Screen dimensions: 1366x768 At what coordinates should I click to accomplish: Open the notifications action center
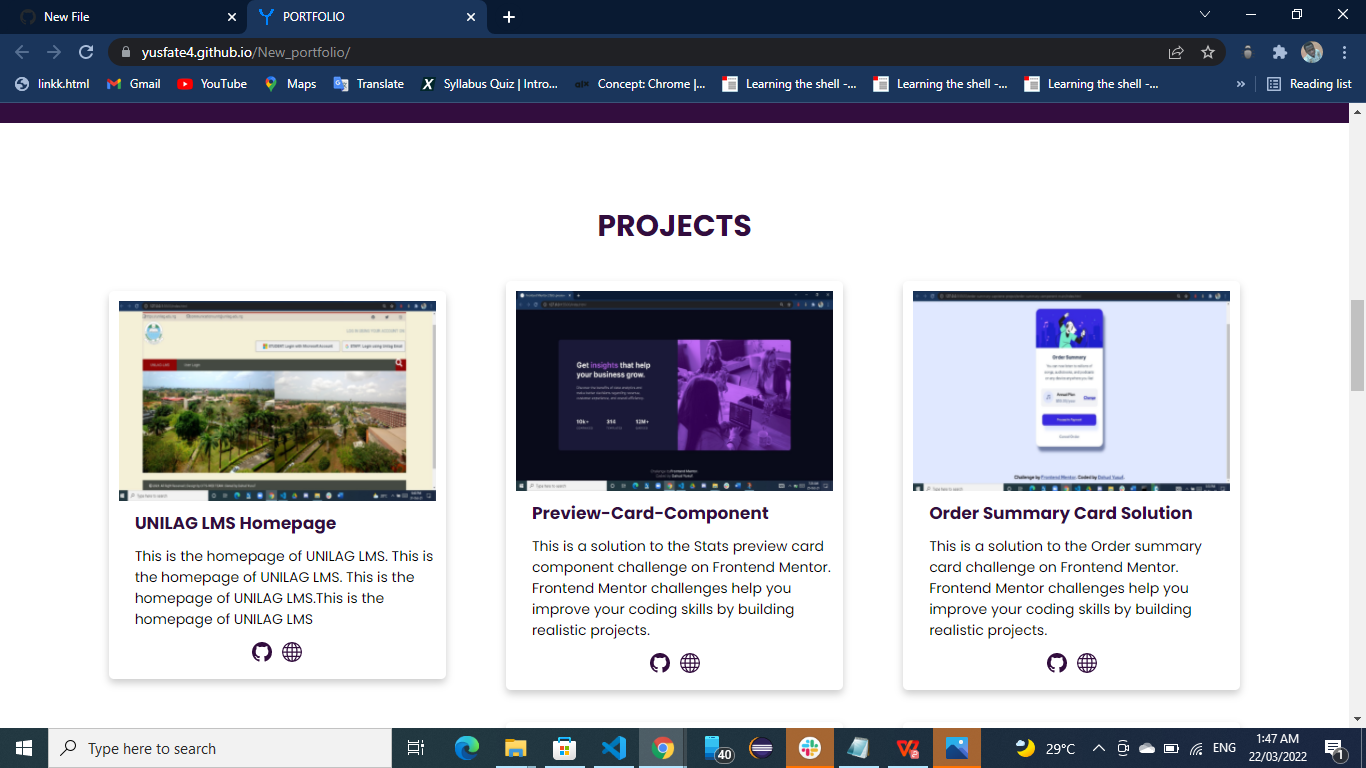(1333, 748)
